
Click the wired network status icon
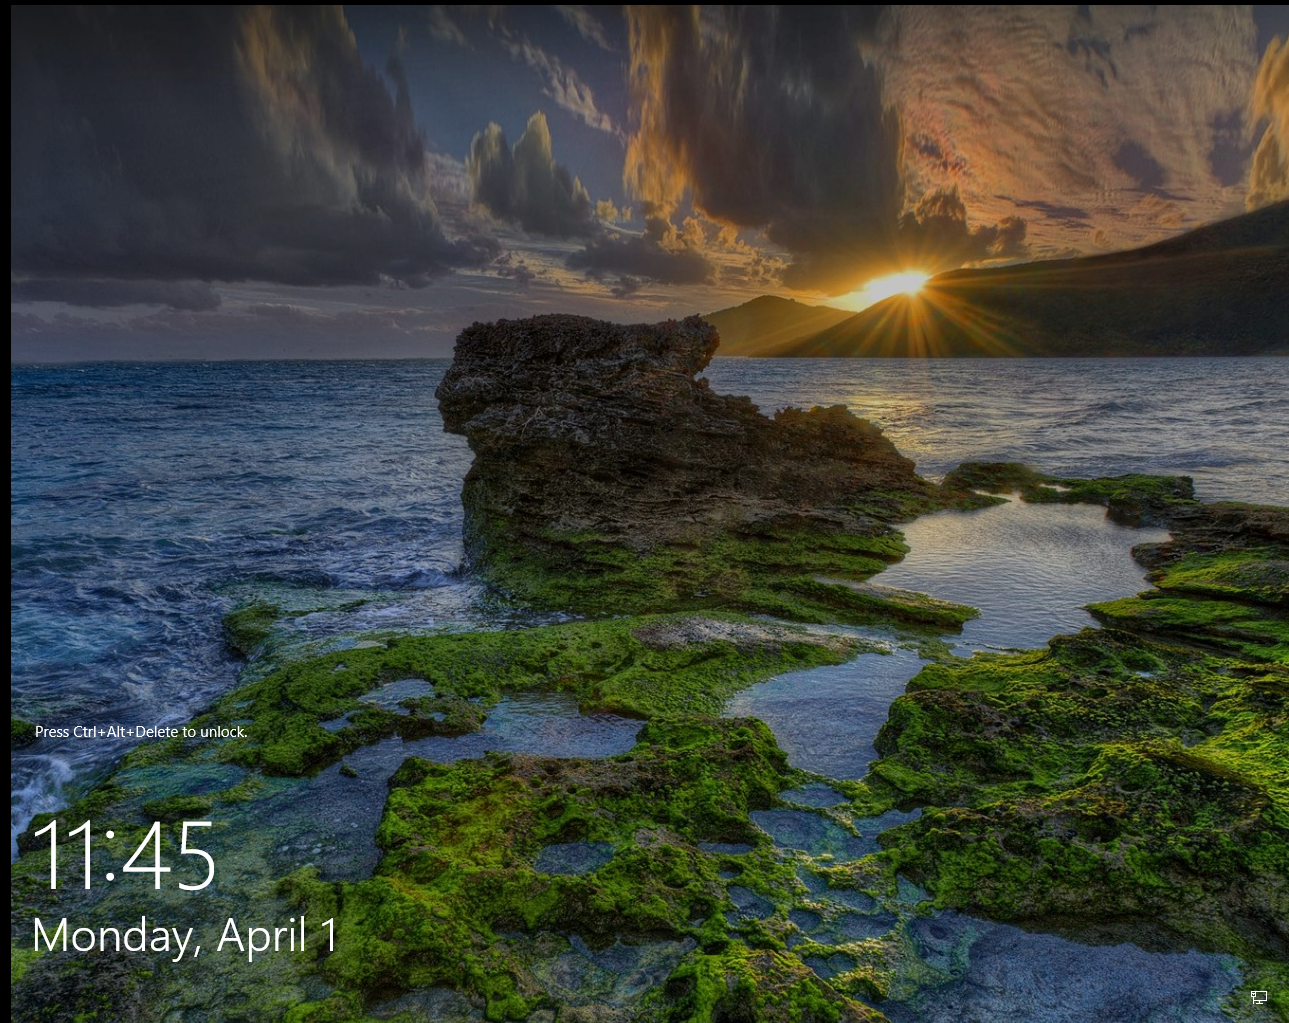point(1259,997)
